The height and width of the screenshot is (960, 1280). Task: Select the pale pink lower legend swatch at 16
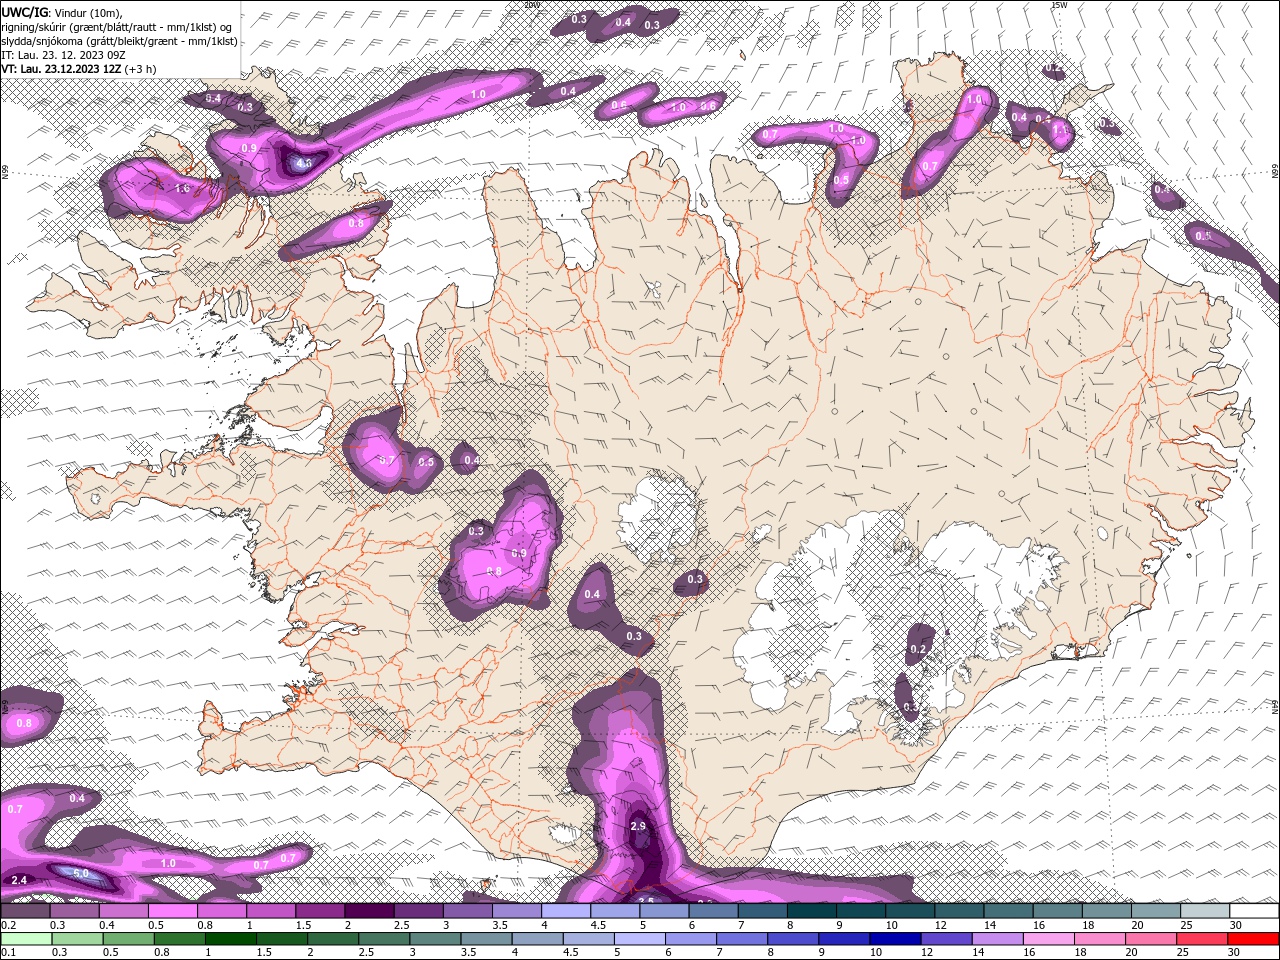tap(1048, 938)
